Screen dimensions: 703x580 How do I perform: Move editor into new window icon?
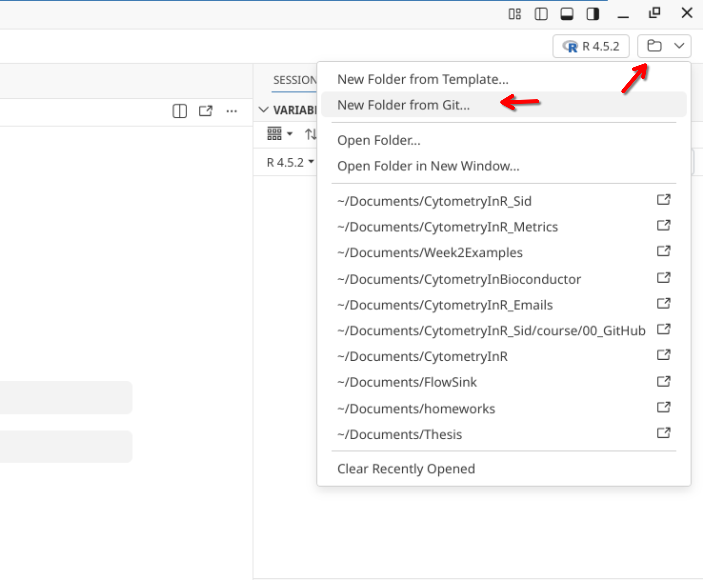click(x=206, y=111)
